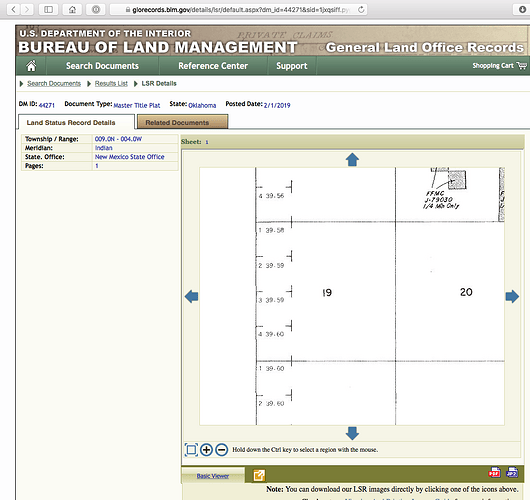Click the browser address bar URL field
Screen dimensions: 530x500
(x=238, y=9)
